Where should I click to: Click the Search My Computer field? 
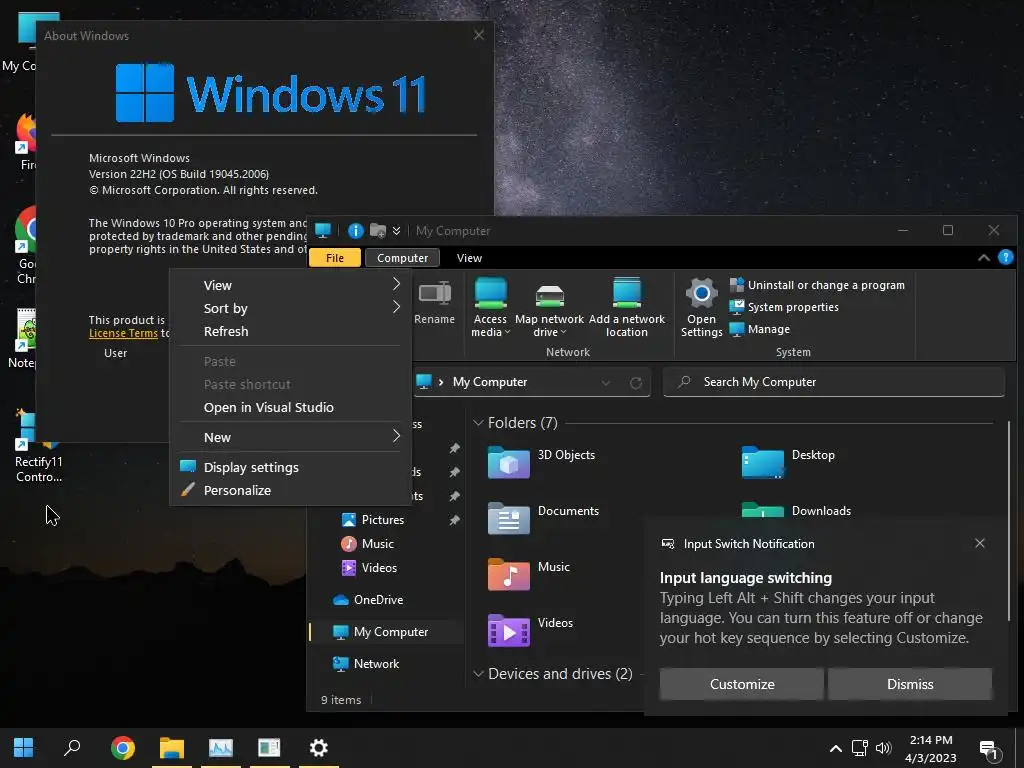[x=833, y=382]
